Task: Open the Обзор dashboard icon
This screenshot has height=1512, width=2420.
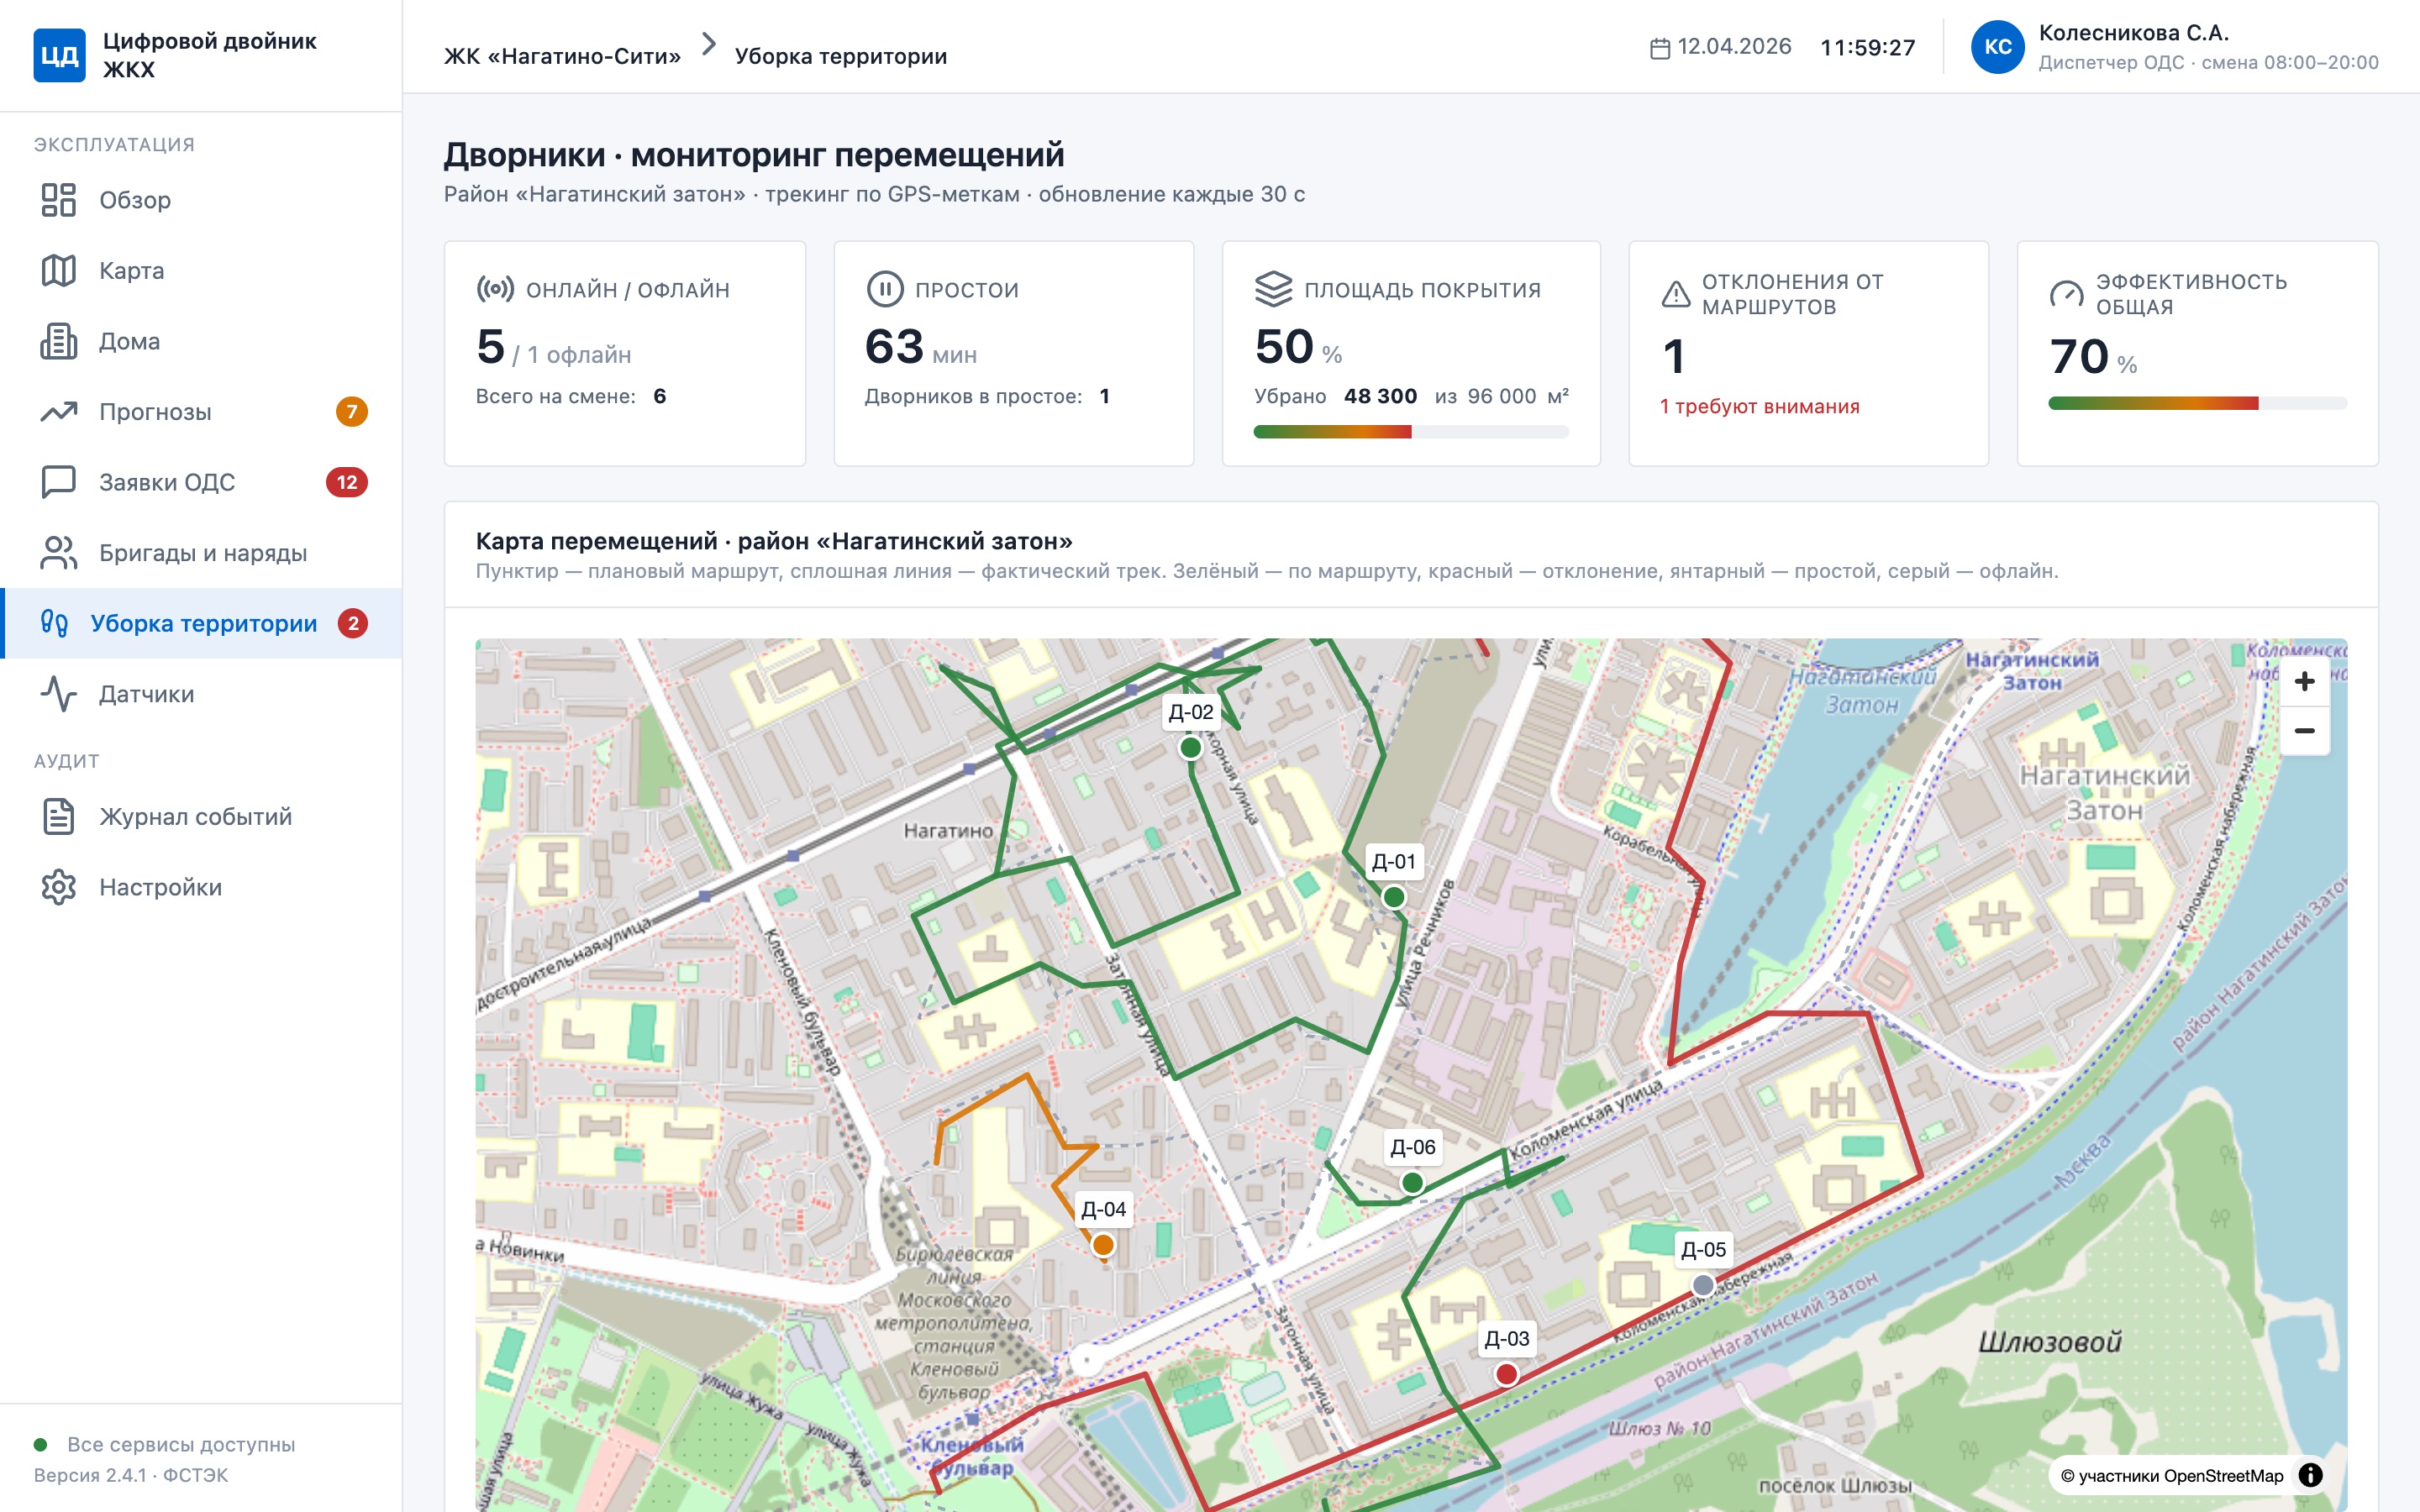Action: point(59,200)
